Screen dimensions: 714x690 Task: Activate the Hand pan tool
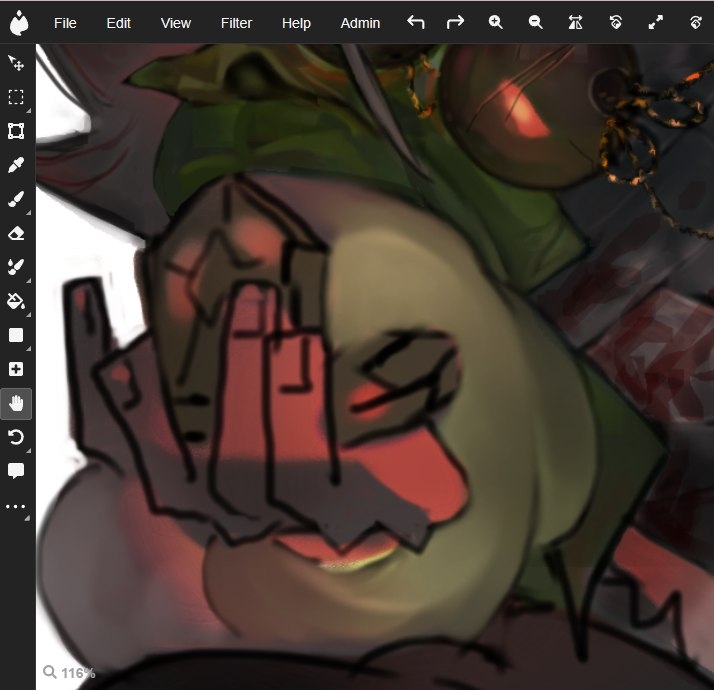(x=16, y=403)
